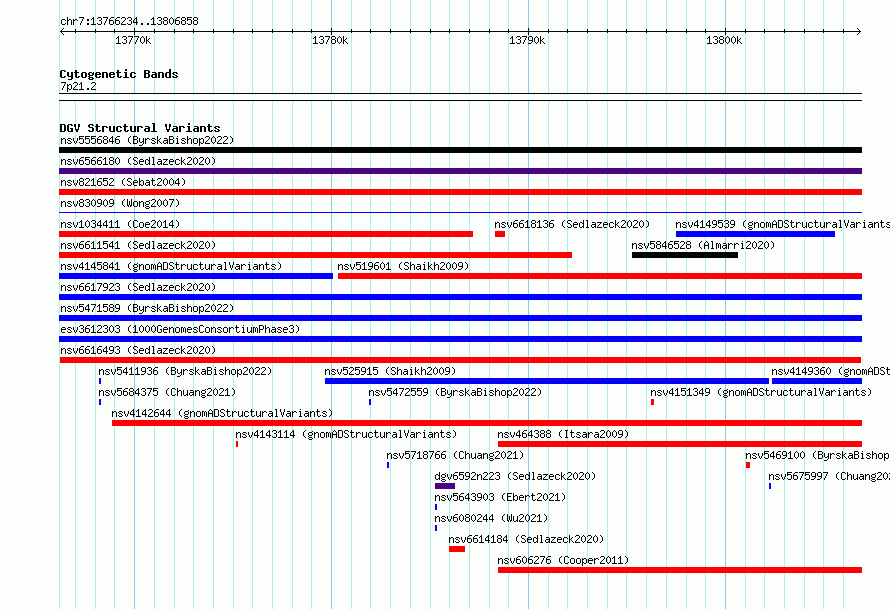Click the nsv5472559 (ByrskaBishop2022) label
The image size is (890, 609).
[455, 392]
